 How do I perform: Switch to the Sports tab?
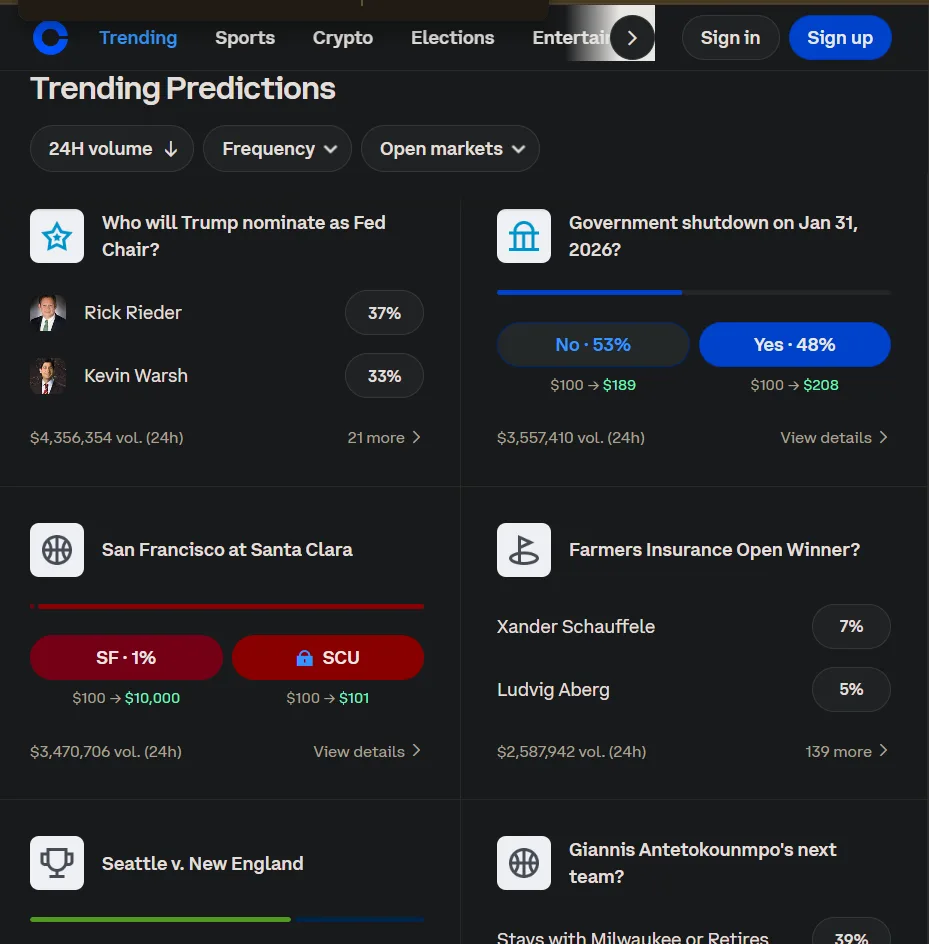244,37
